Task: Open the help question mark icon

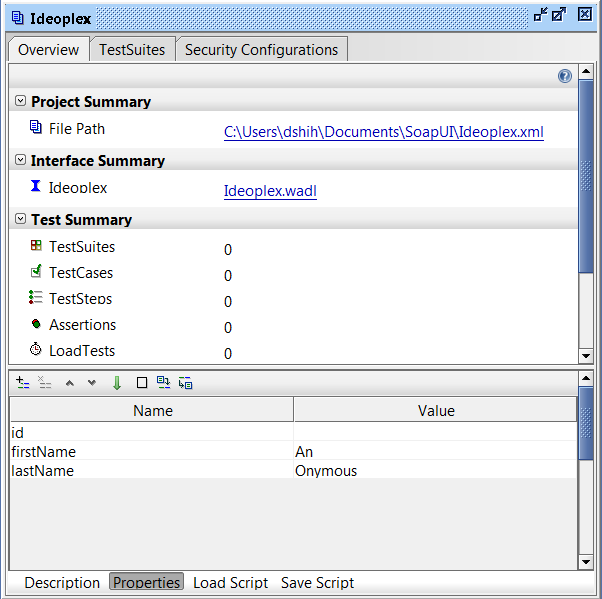Action: click(565, 76)
